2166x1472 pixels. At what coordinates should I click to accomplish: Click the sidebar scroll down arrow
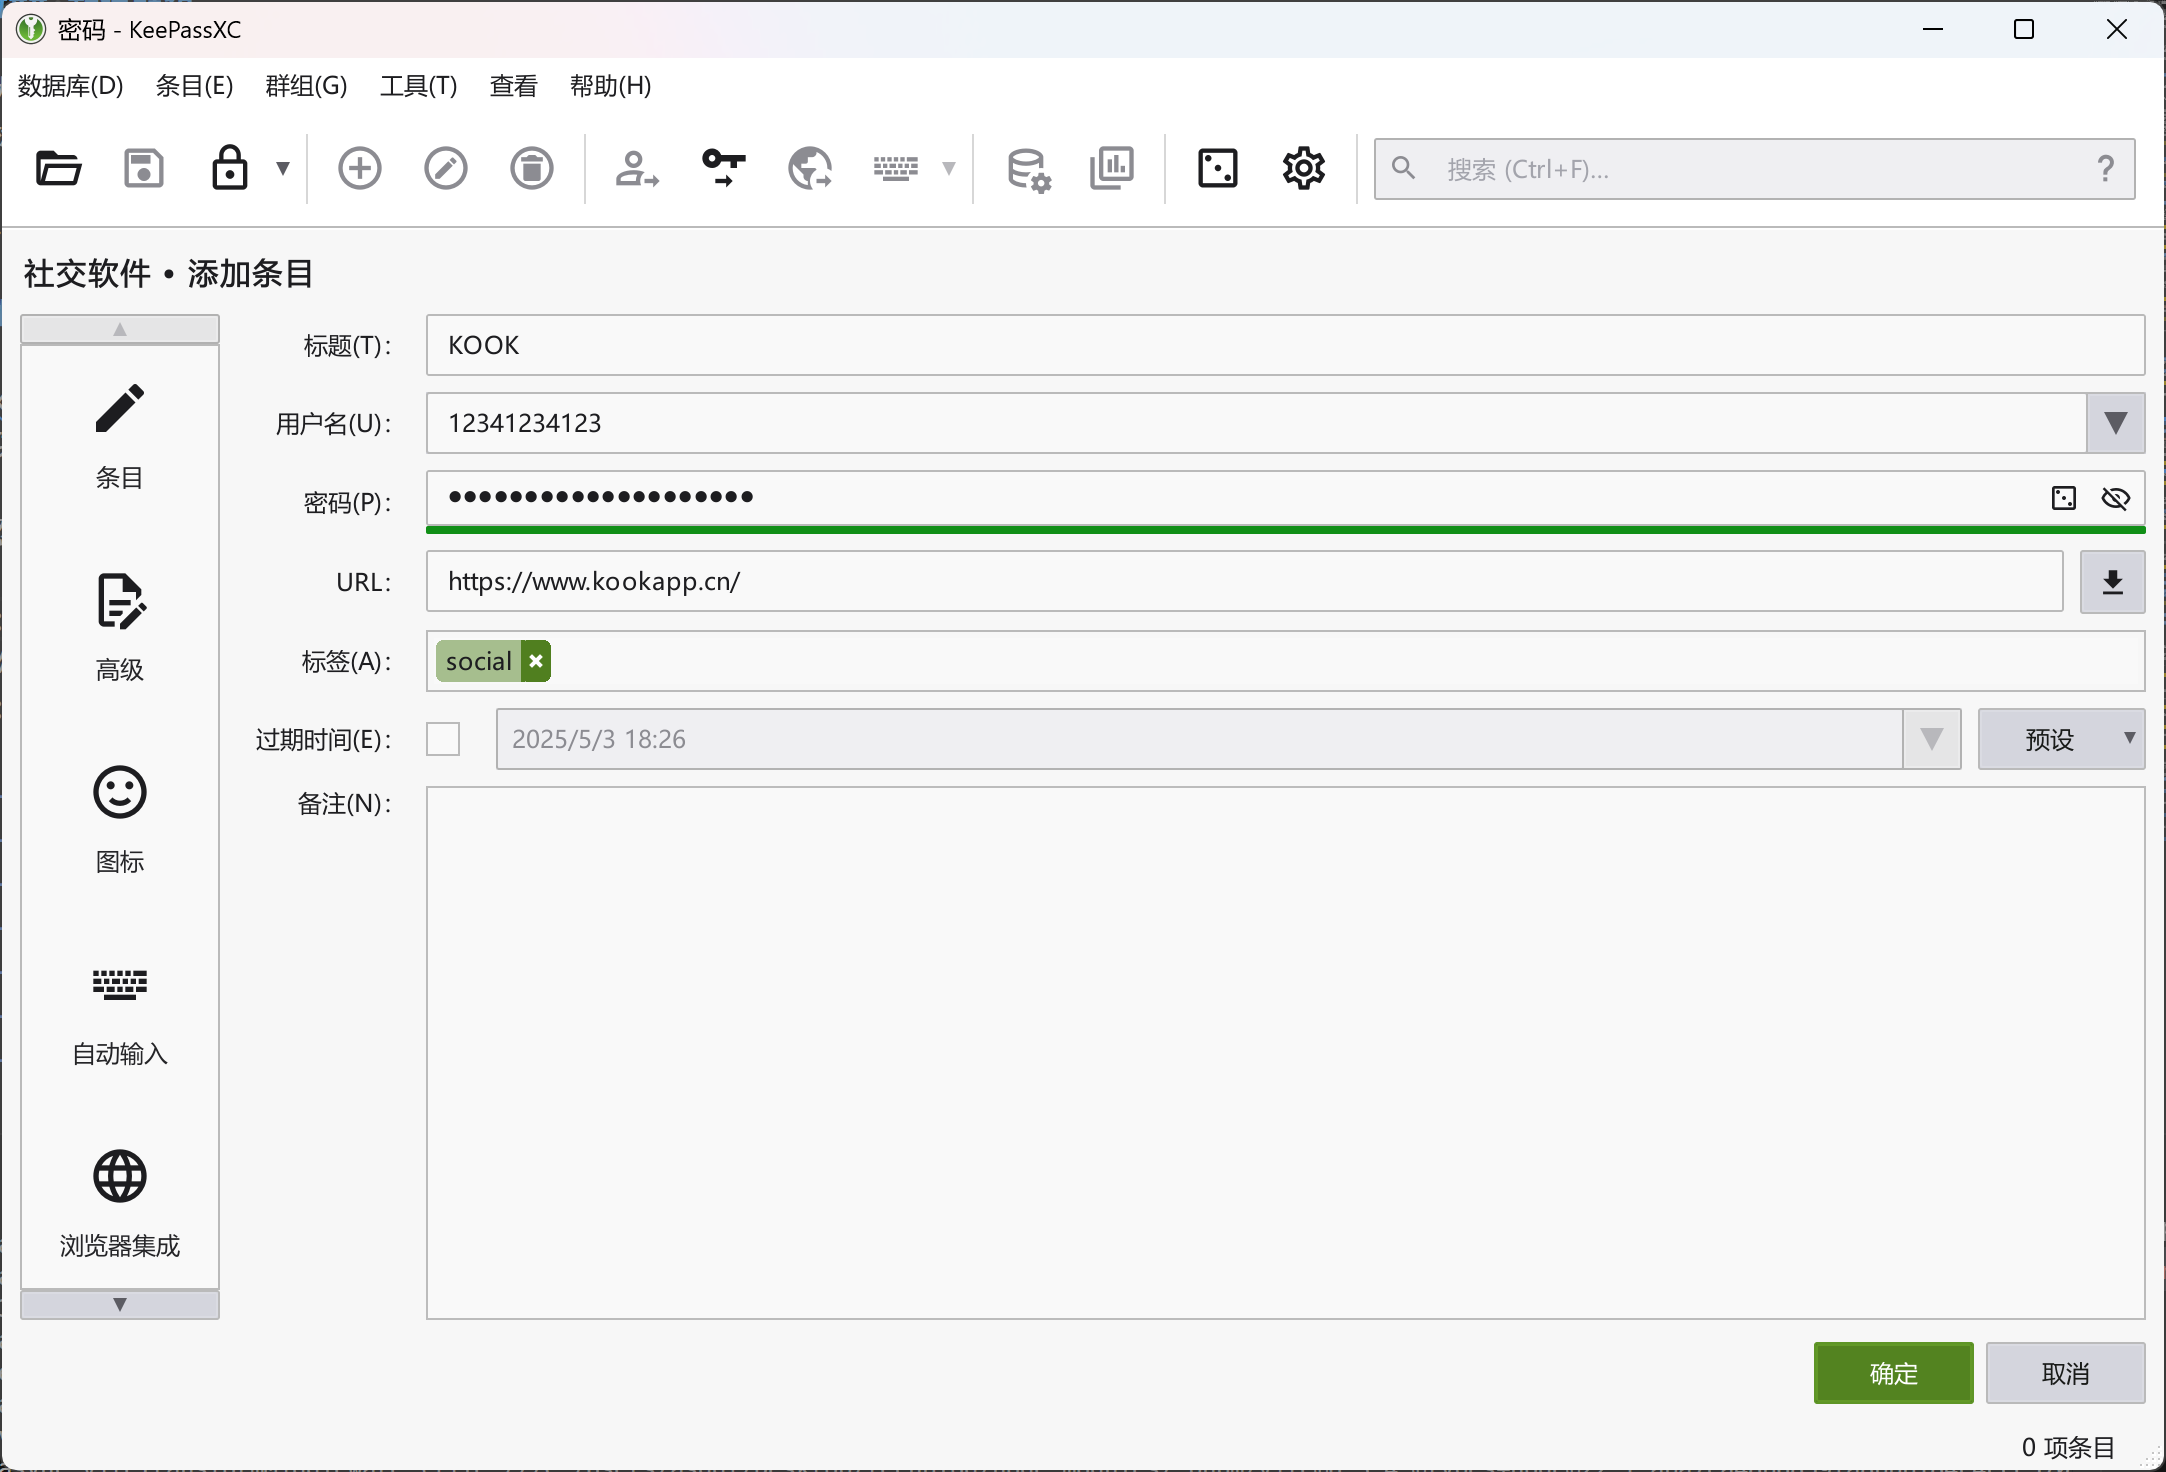[x=120, y=1304]
